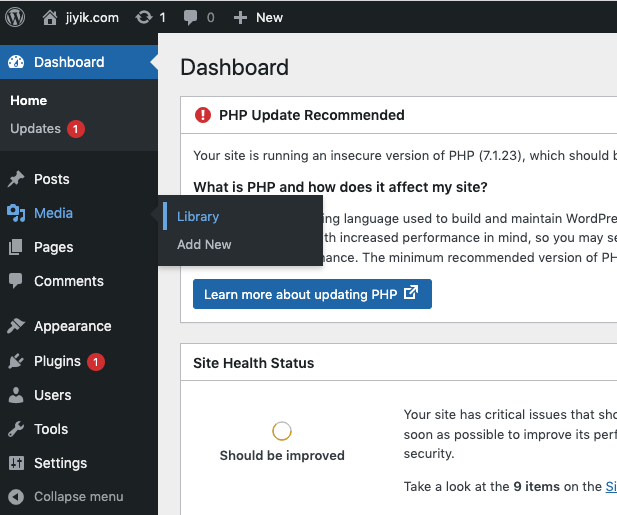
Task: Click the plus icon next to New
Action: click(x=240, y=18)
